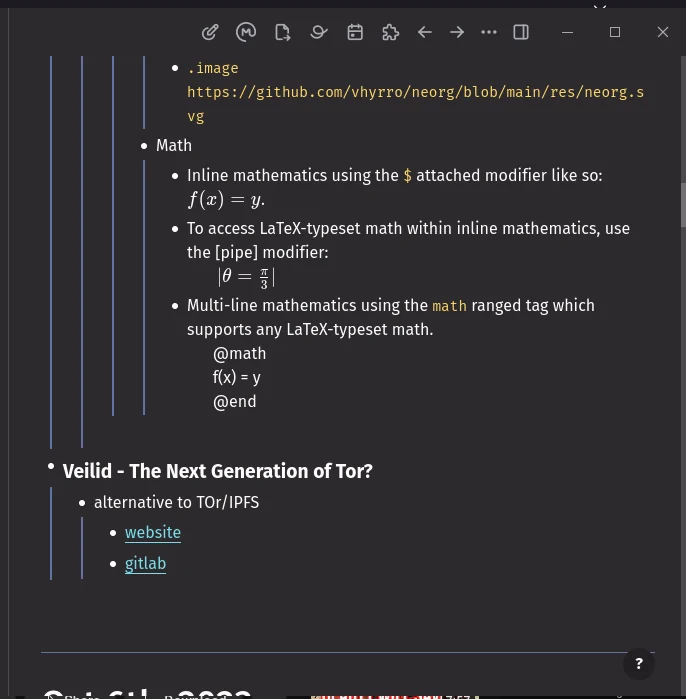Click the plain f(x) = y line
This screenshot has height=699, width=686.
237,378
